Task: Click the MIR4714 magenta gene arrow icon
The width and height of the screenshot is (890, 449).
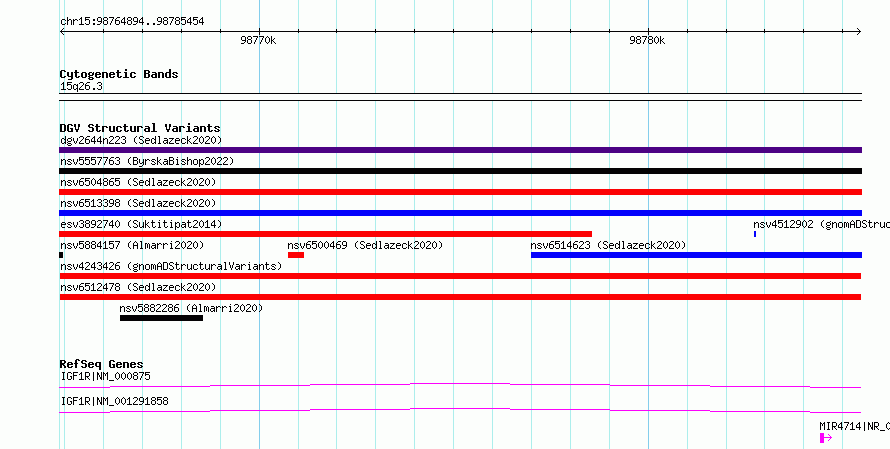Action: point(826,438)
